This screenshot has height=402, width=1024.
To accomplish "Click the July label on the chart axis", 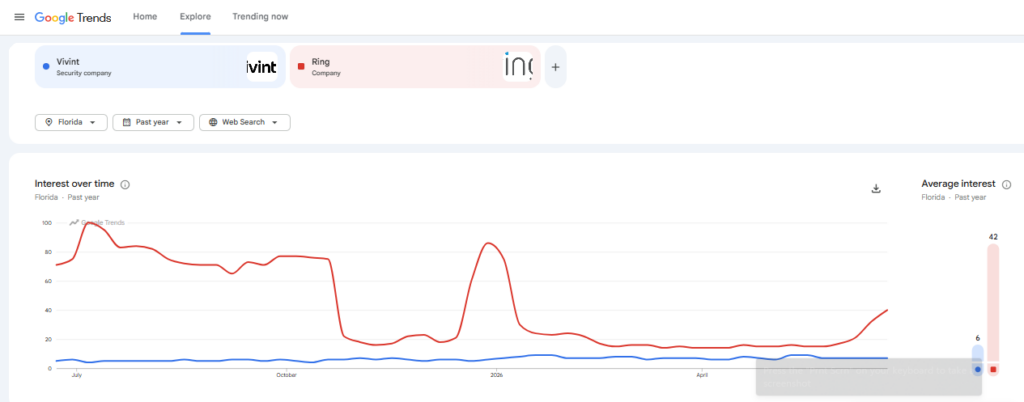I will tap(76, 375).
